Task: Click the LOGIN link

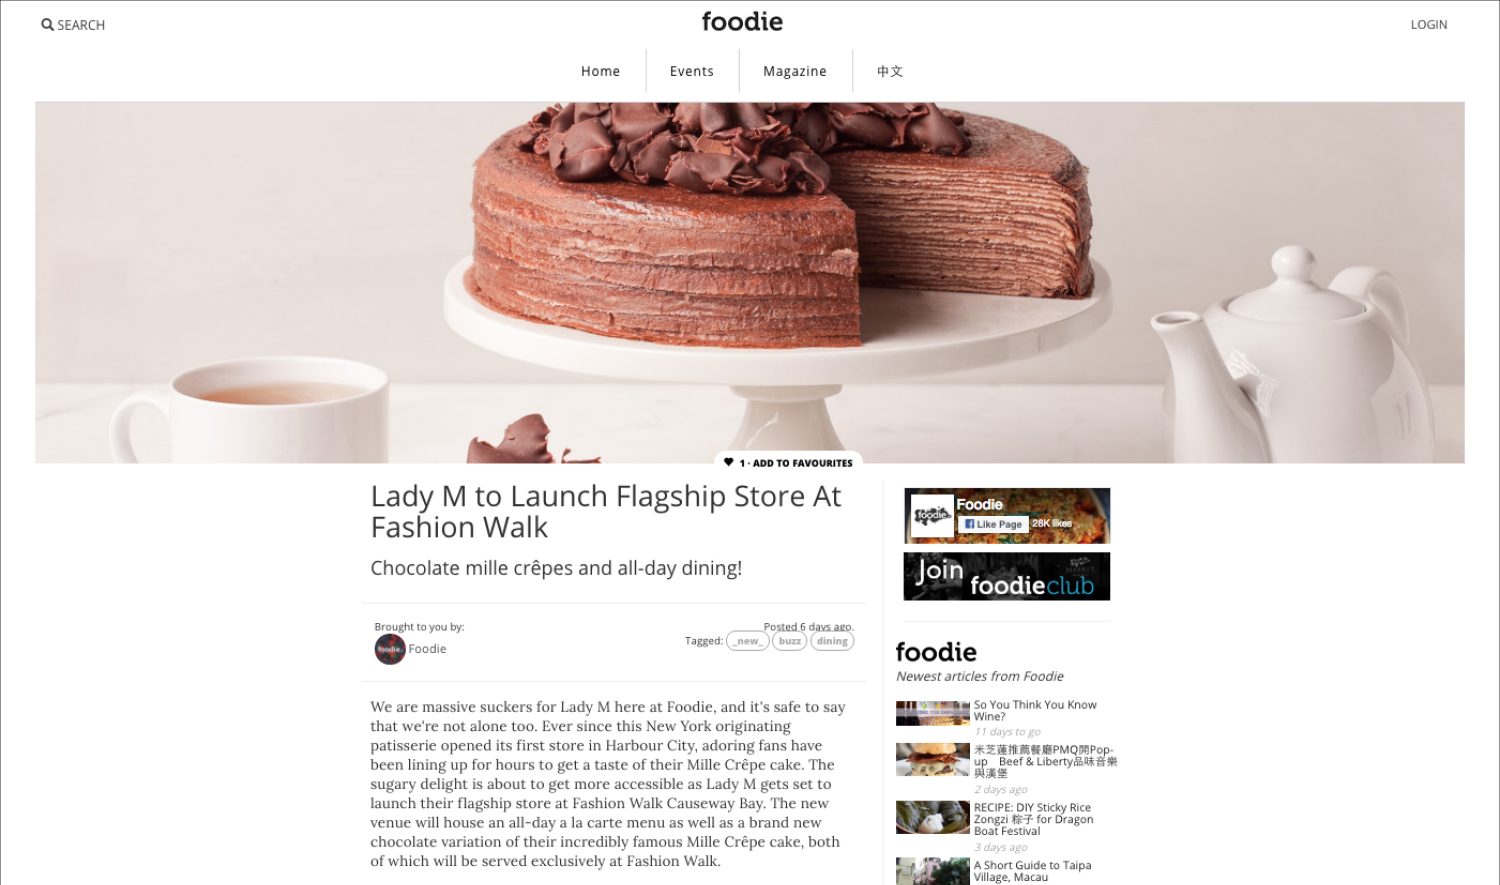Action: [x=1429, y=25]
